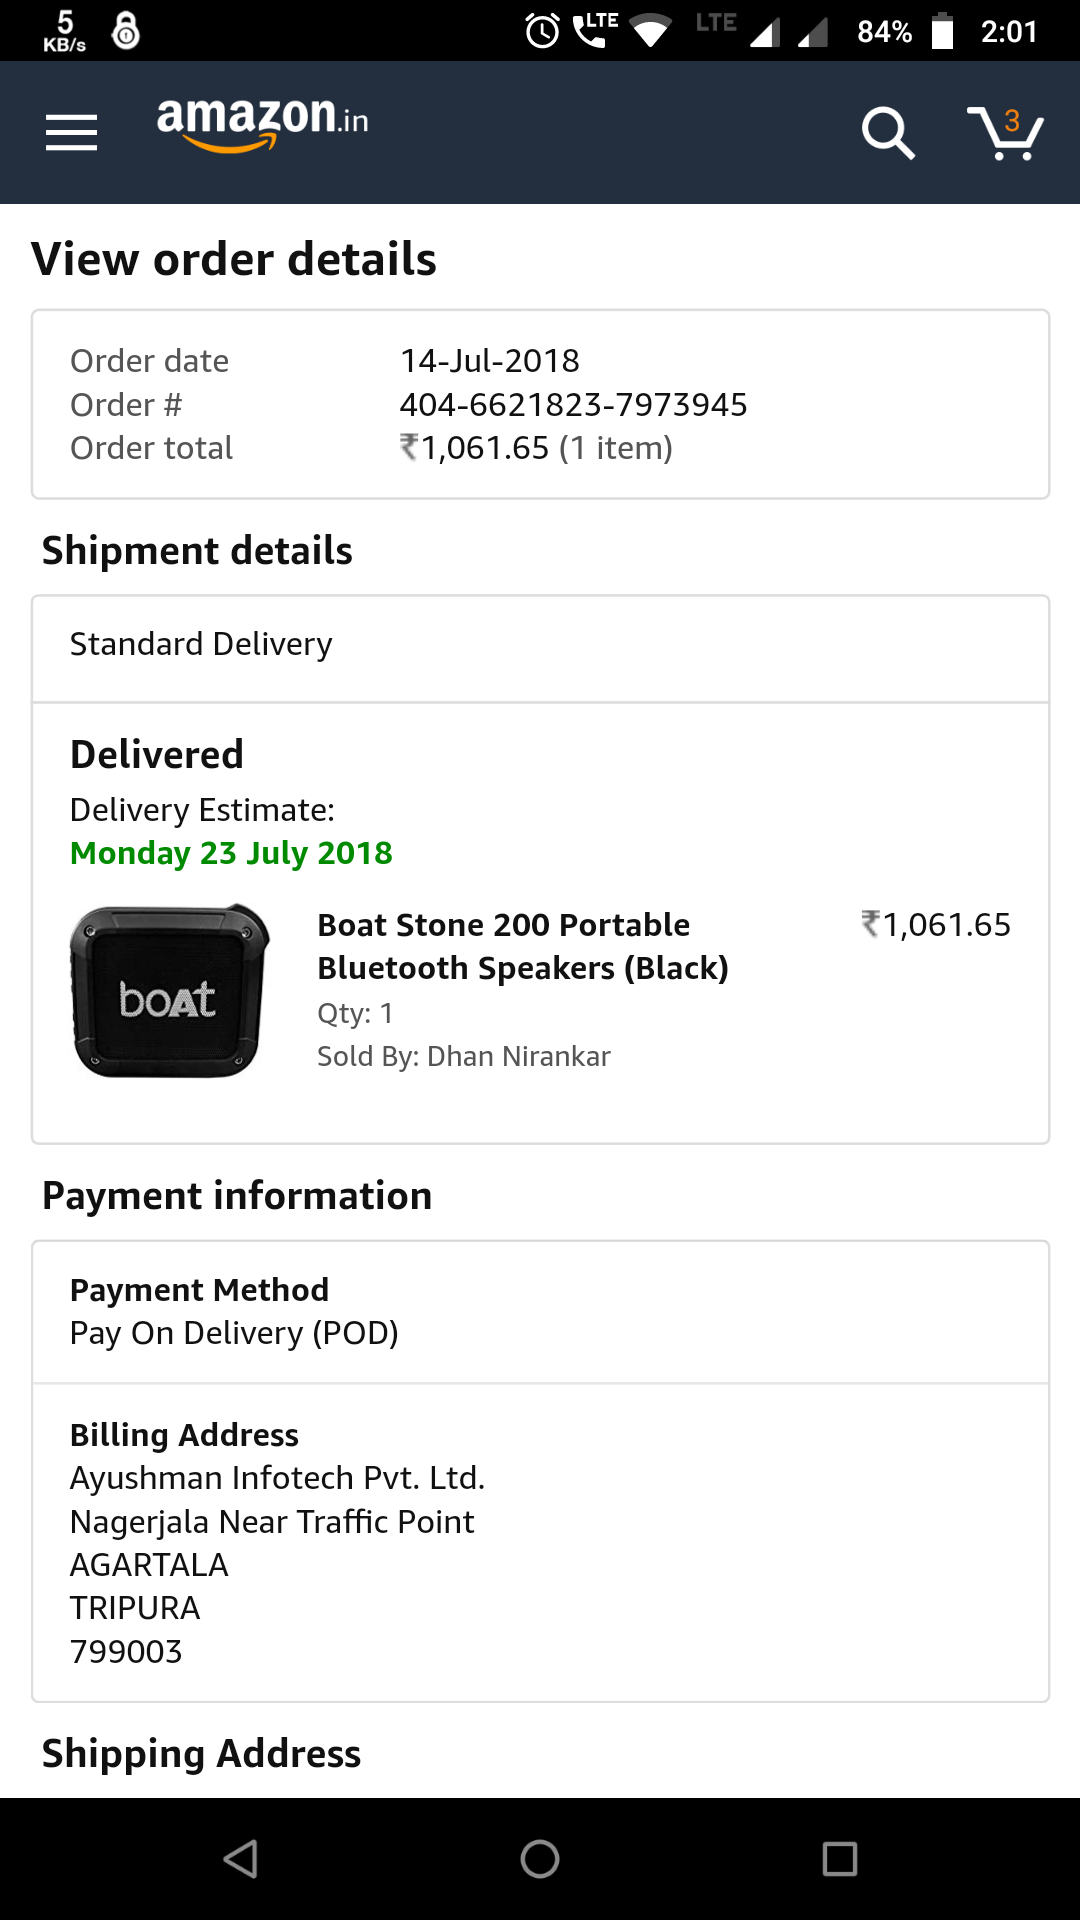
Task: Open the Boat speaker product thumbnail
Action: (x=169, y=990)
